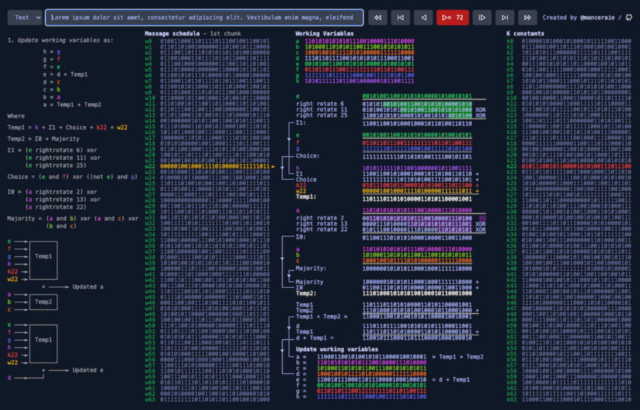Click the 'Majority:' result label

tap(311, 268)
